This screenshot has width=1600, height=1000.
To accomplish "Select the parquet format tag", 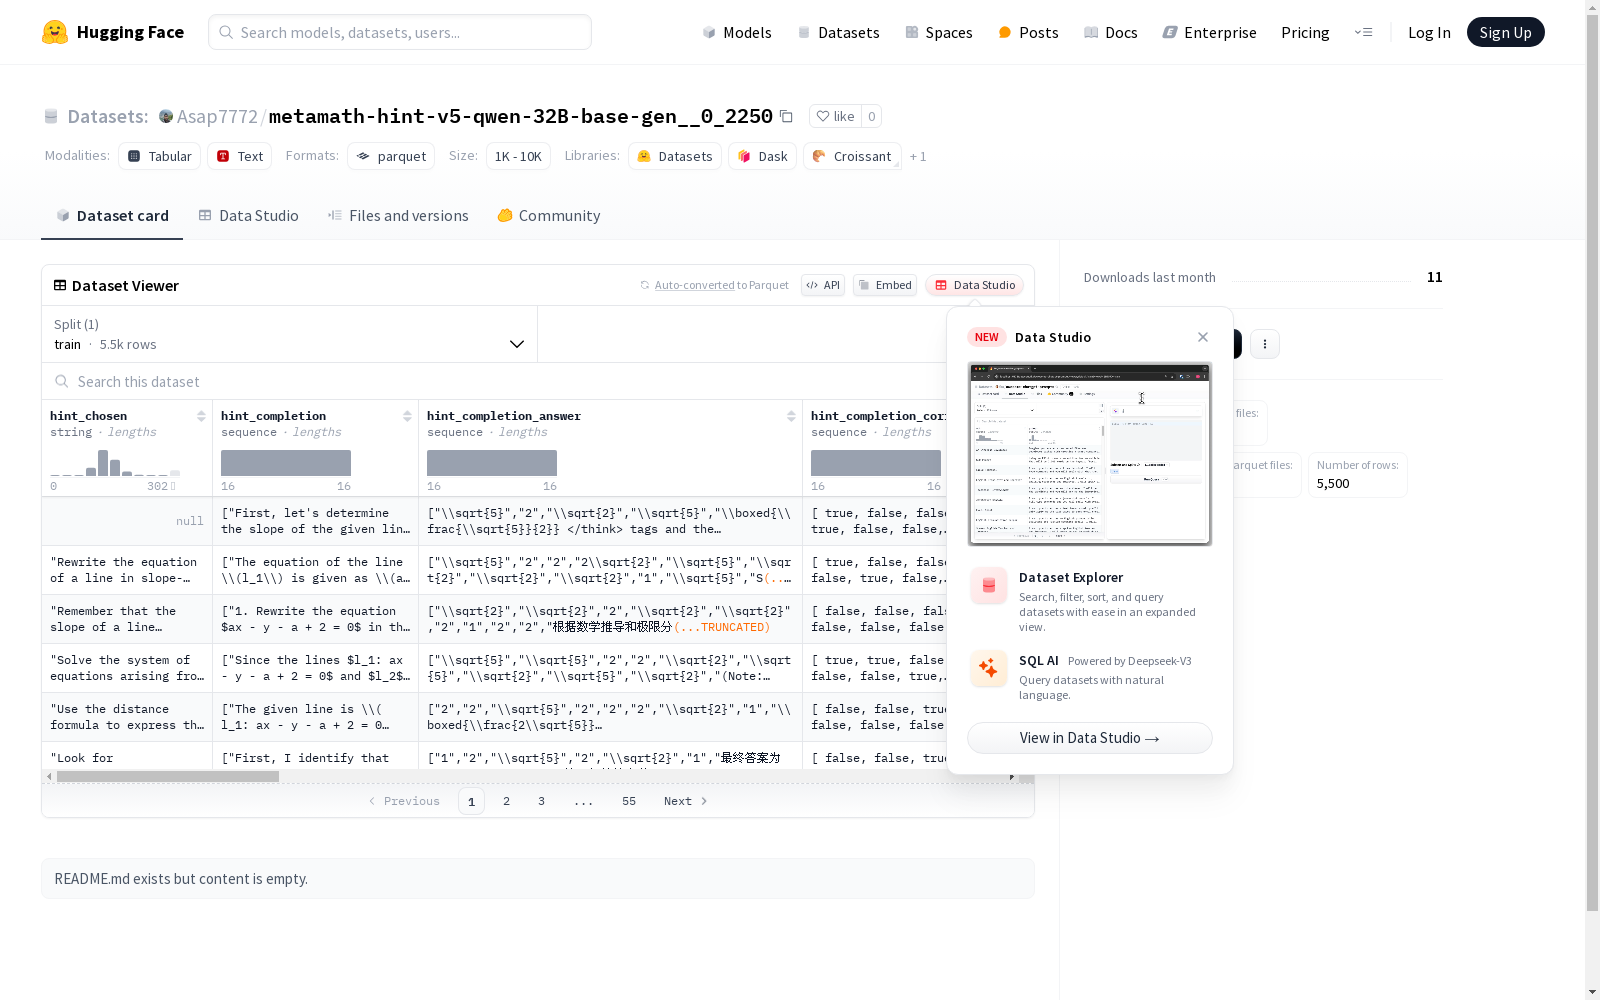I will coord(391,156).
